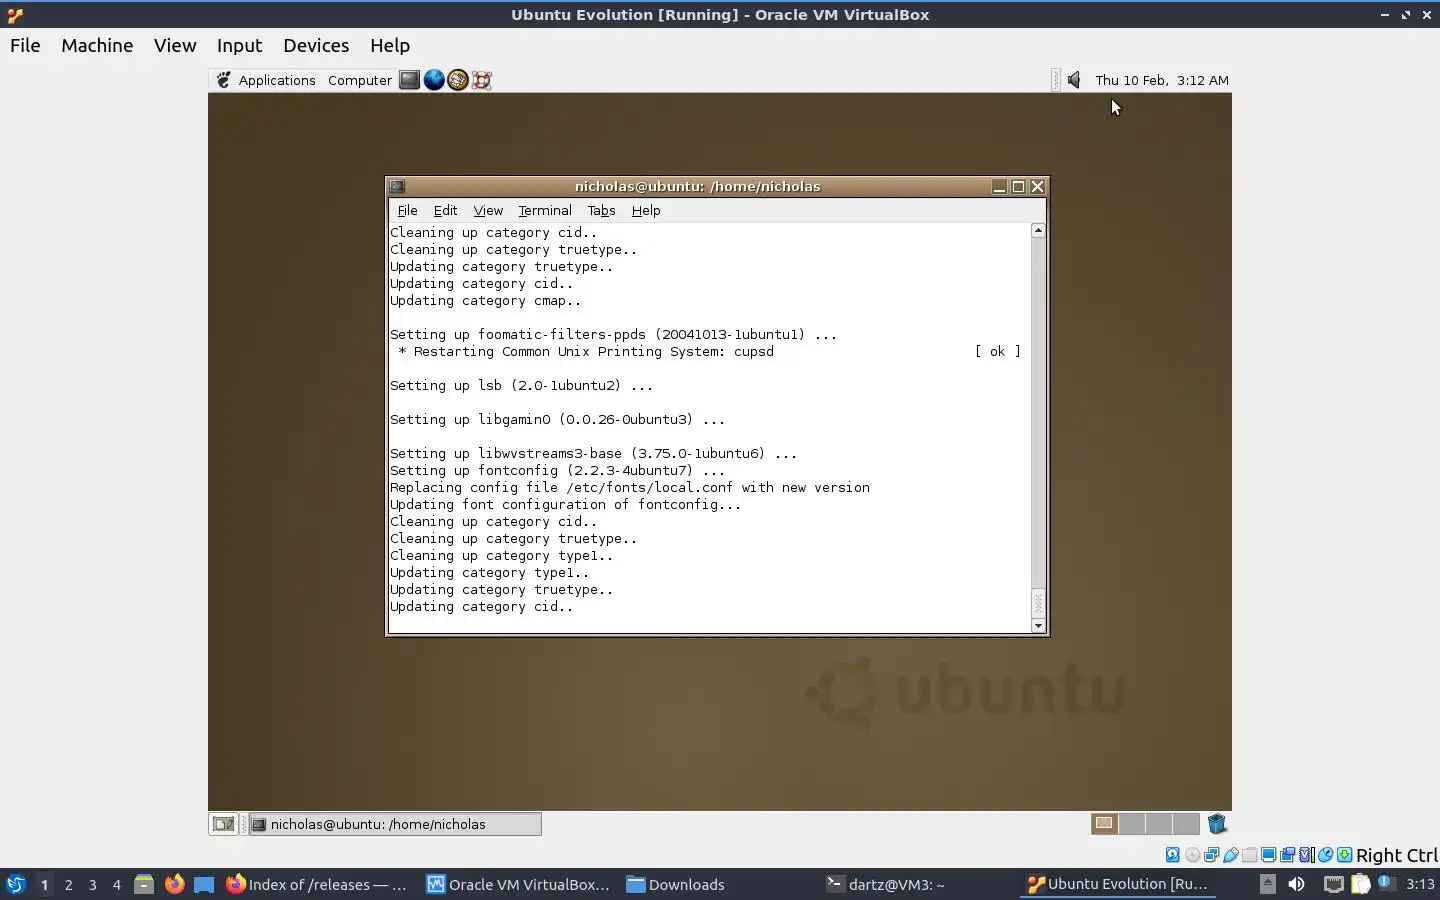Open VirtualBox Machine menu
Image resolution: width=1440 pixels, height=900 pixels.
coord(97,45)
